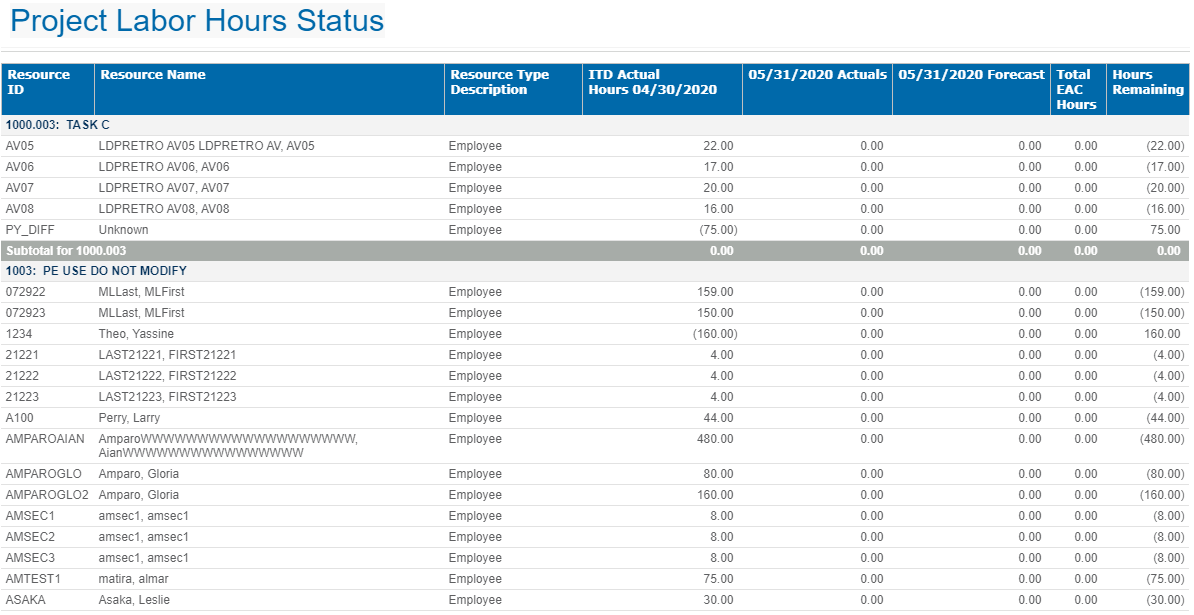Click the Resource ID column header
The height and width of the screenshot is (615, 1194).
point(39,82)
